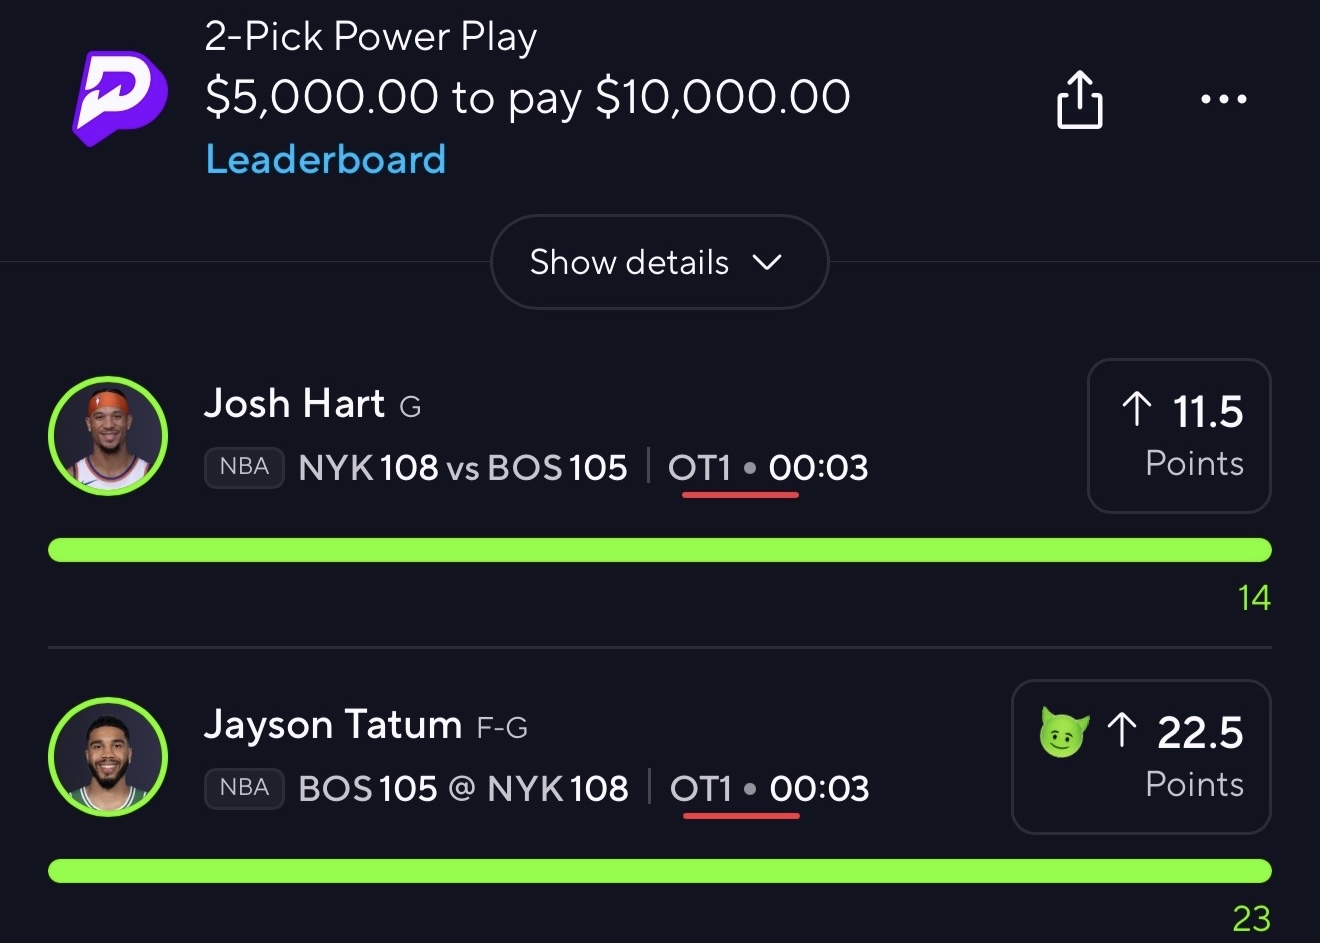Tap Josh Hart's player avatar

[108, 436]
